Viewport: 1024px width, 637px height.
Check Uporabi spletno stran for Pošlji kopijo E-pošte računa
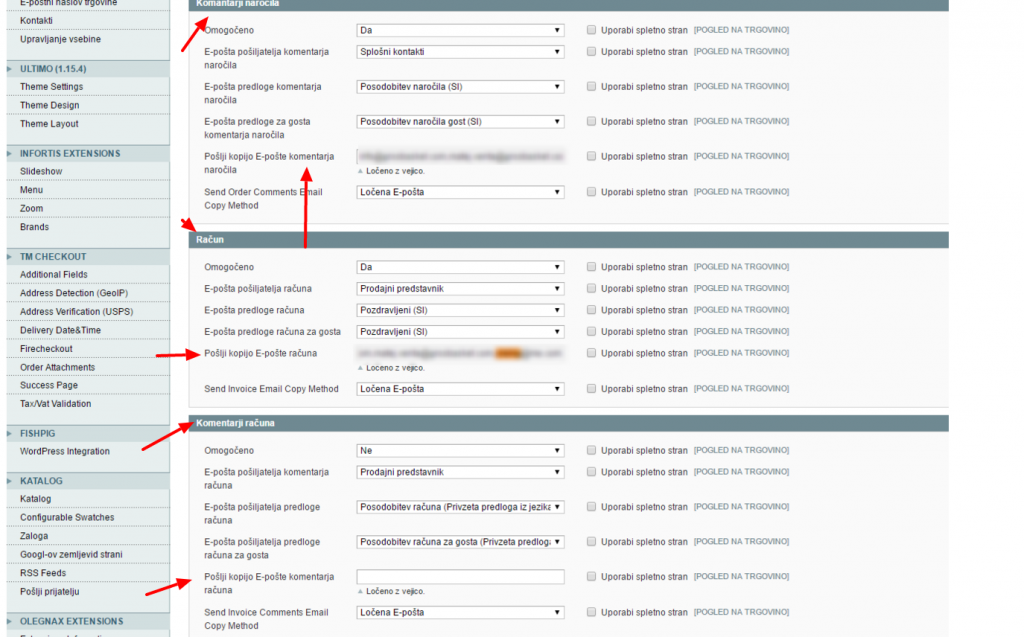[x=592, y=353]
